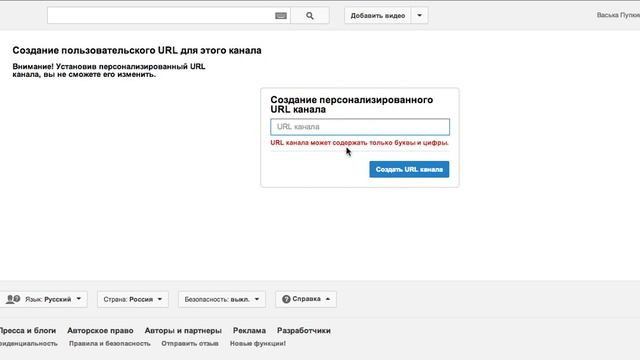This screenshot has width=640, height=360.
Task: Click the Создать URL канала button
Action: (x=409, y=169)
